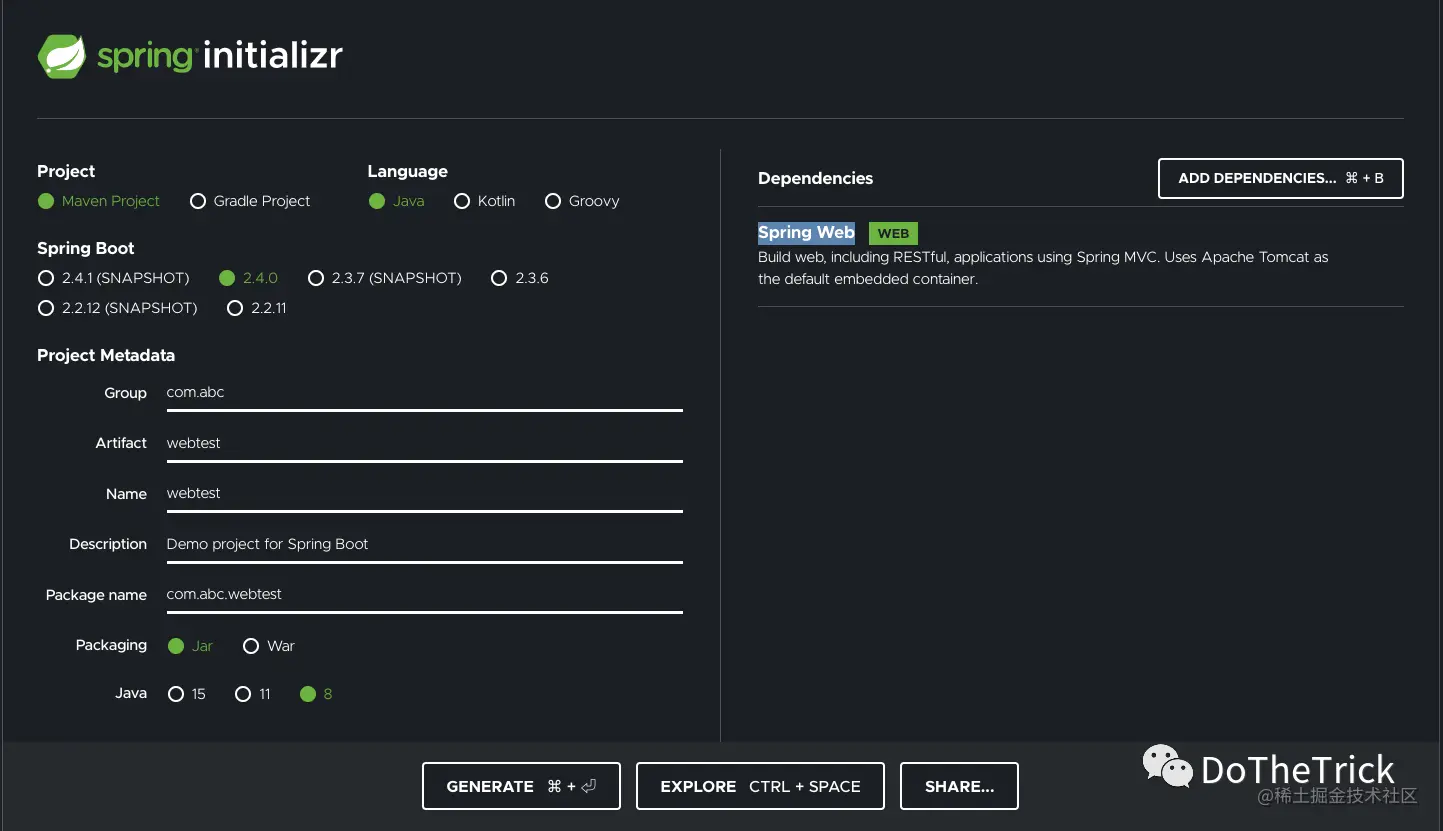This screenshot has height=831, width=1443.
Task: Click the Generate button
Action: [x=521, y=786]
